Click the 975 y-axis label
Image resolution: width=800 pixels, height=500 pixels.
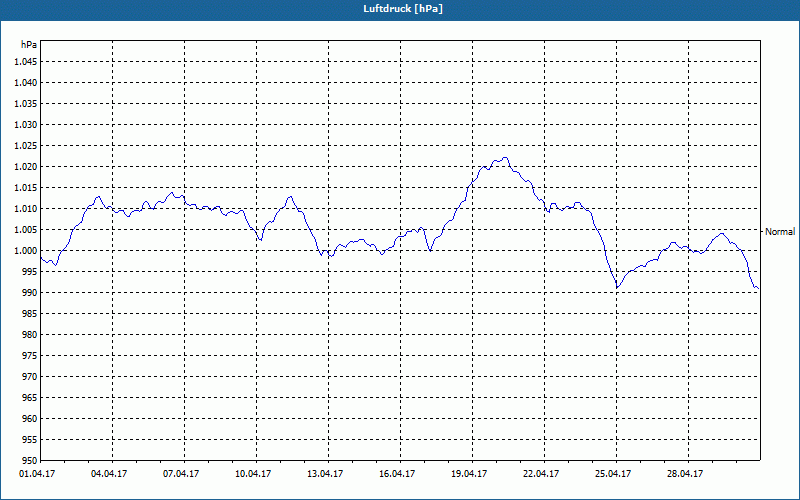(x=31, y=356)
